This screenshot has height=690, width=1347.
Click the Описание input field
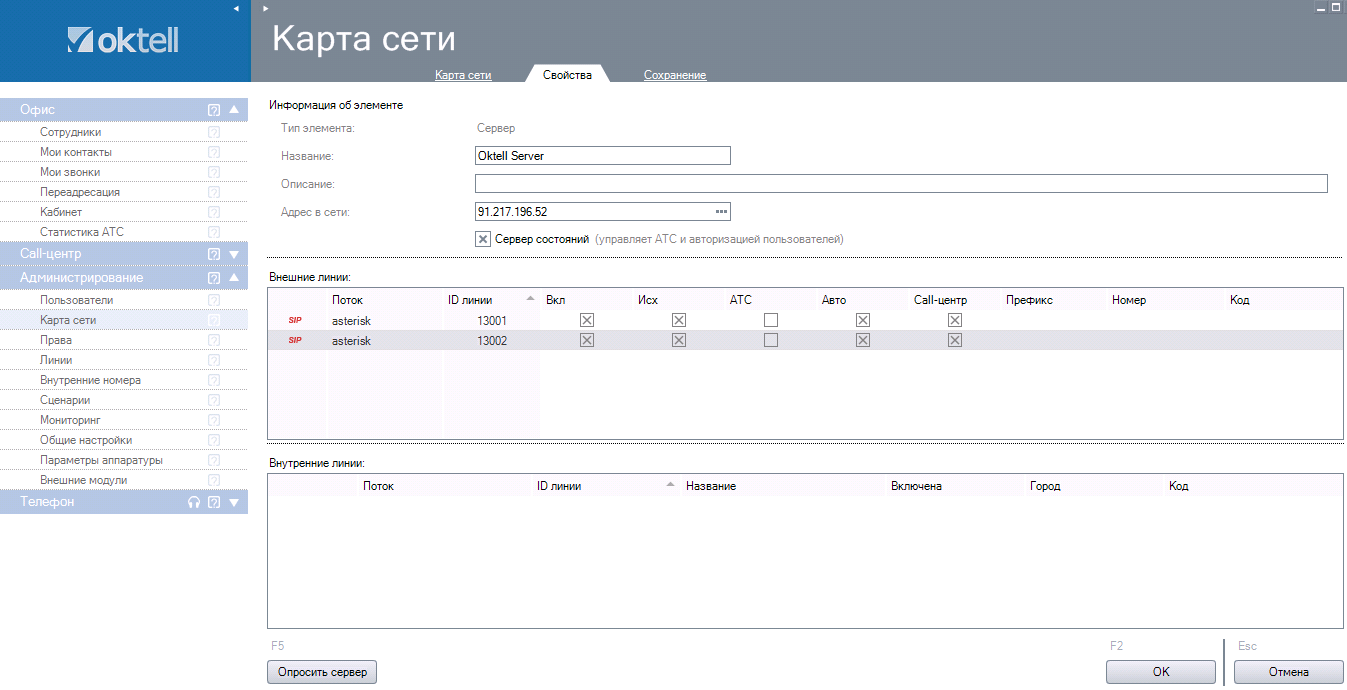(x=900, y=183)
